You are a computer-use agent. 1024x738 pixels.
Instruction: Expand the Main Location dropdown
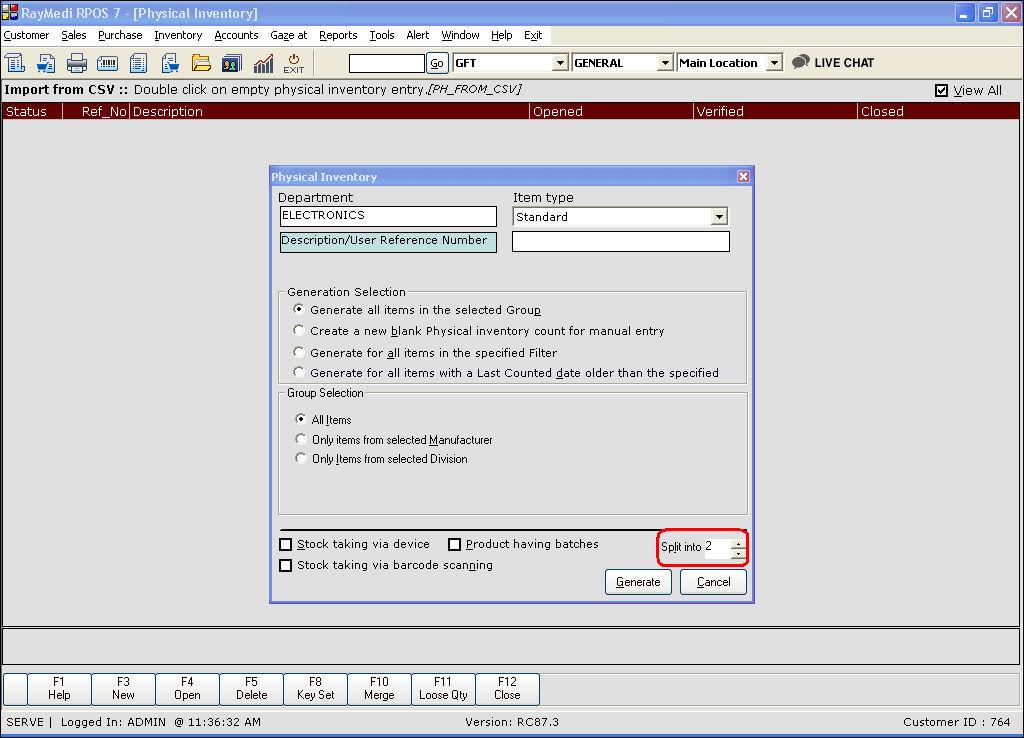(x=773, y=63)
